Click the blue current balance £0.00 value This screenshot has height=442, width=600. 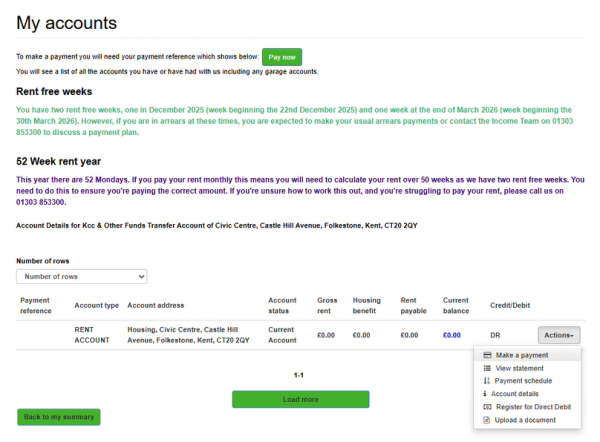tap(452, 335)
